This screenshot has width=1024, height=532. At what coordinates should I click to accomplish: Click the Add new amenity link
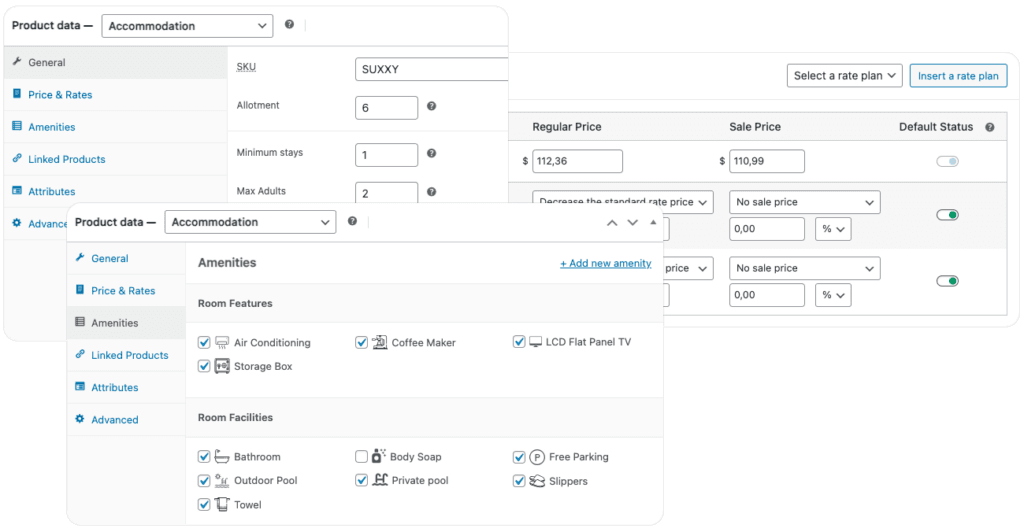click(605, 264)
